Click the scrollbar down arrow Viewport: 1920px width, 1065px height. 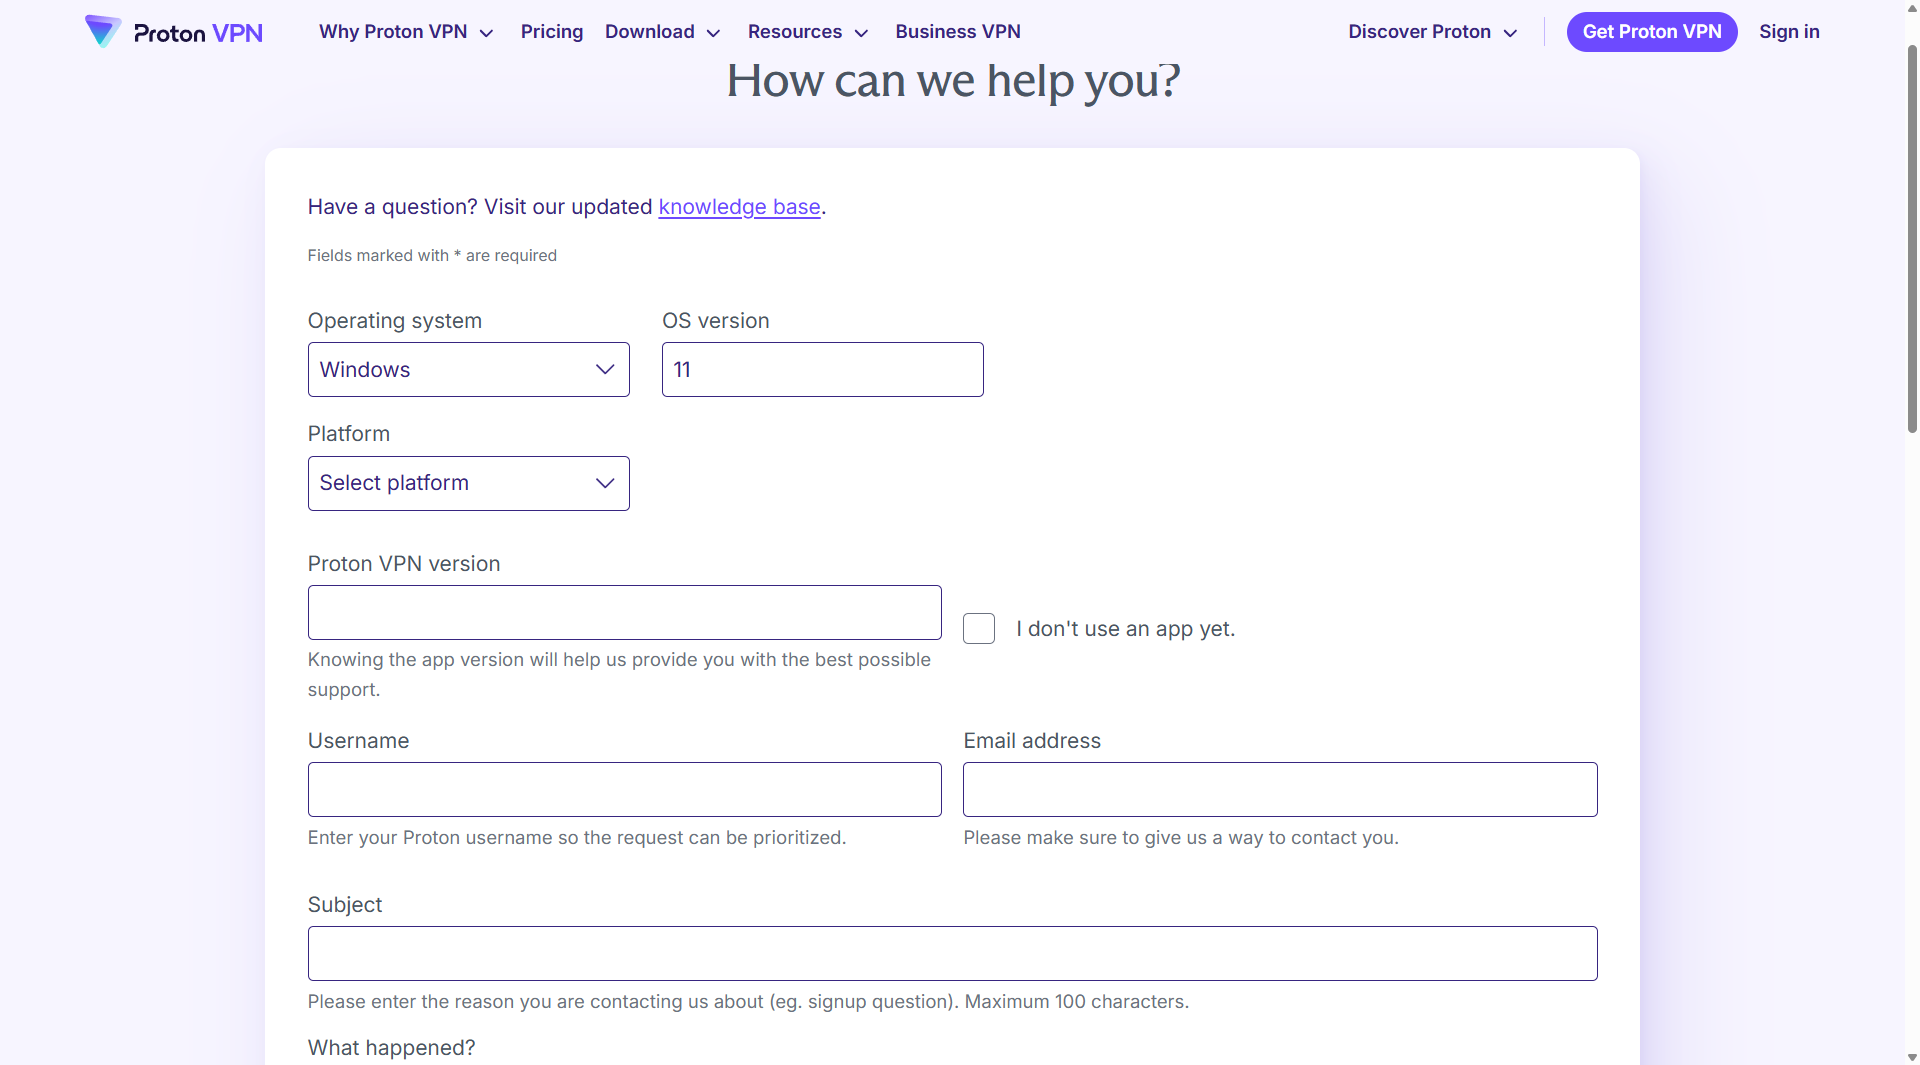(x=1912, y=1057)
